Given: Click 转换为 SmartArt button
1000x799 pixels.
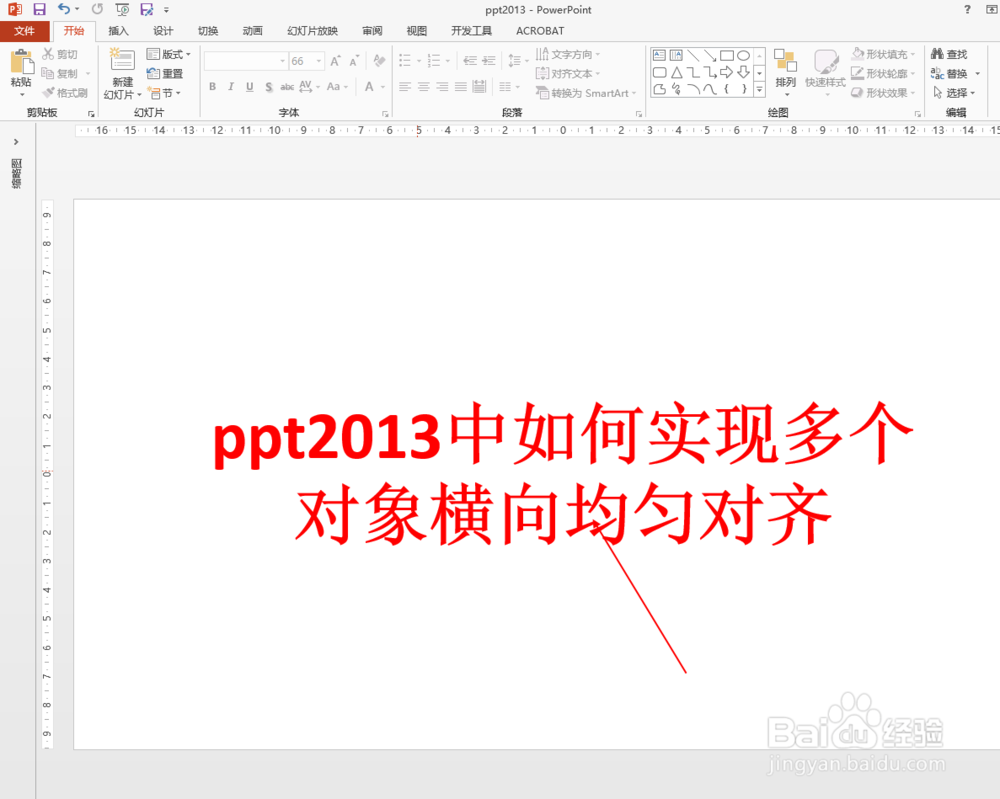Looking at the screenshot, I should (586, 93).
